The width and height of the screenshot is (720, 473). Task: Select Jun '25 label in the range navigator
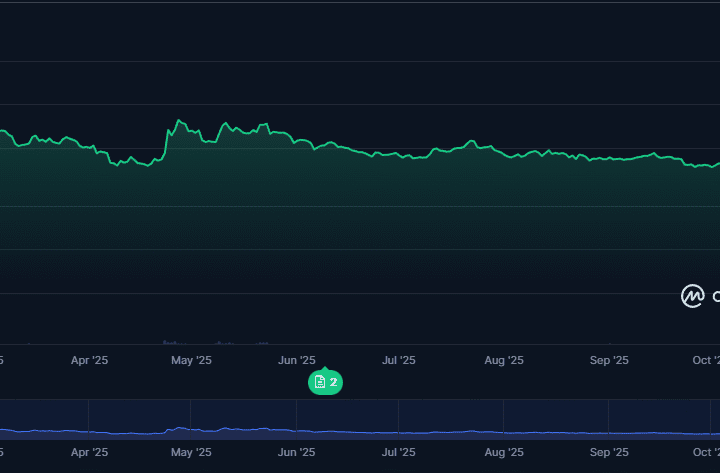tap(297, 452)
